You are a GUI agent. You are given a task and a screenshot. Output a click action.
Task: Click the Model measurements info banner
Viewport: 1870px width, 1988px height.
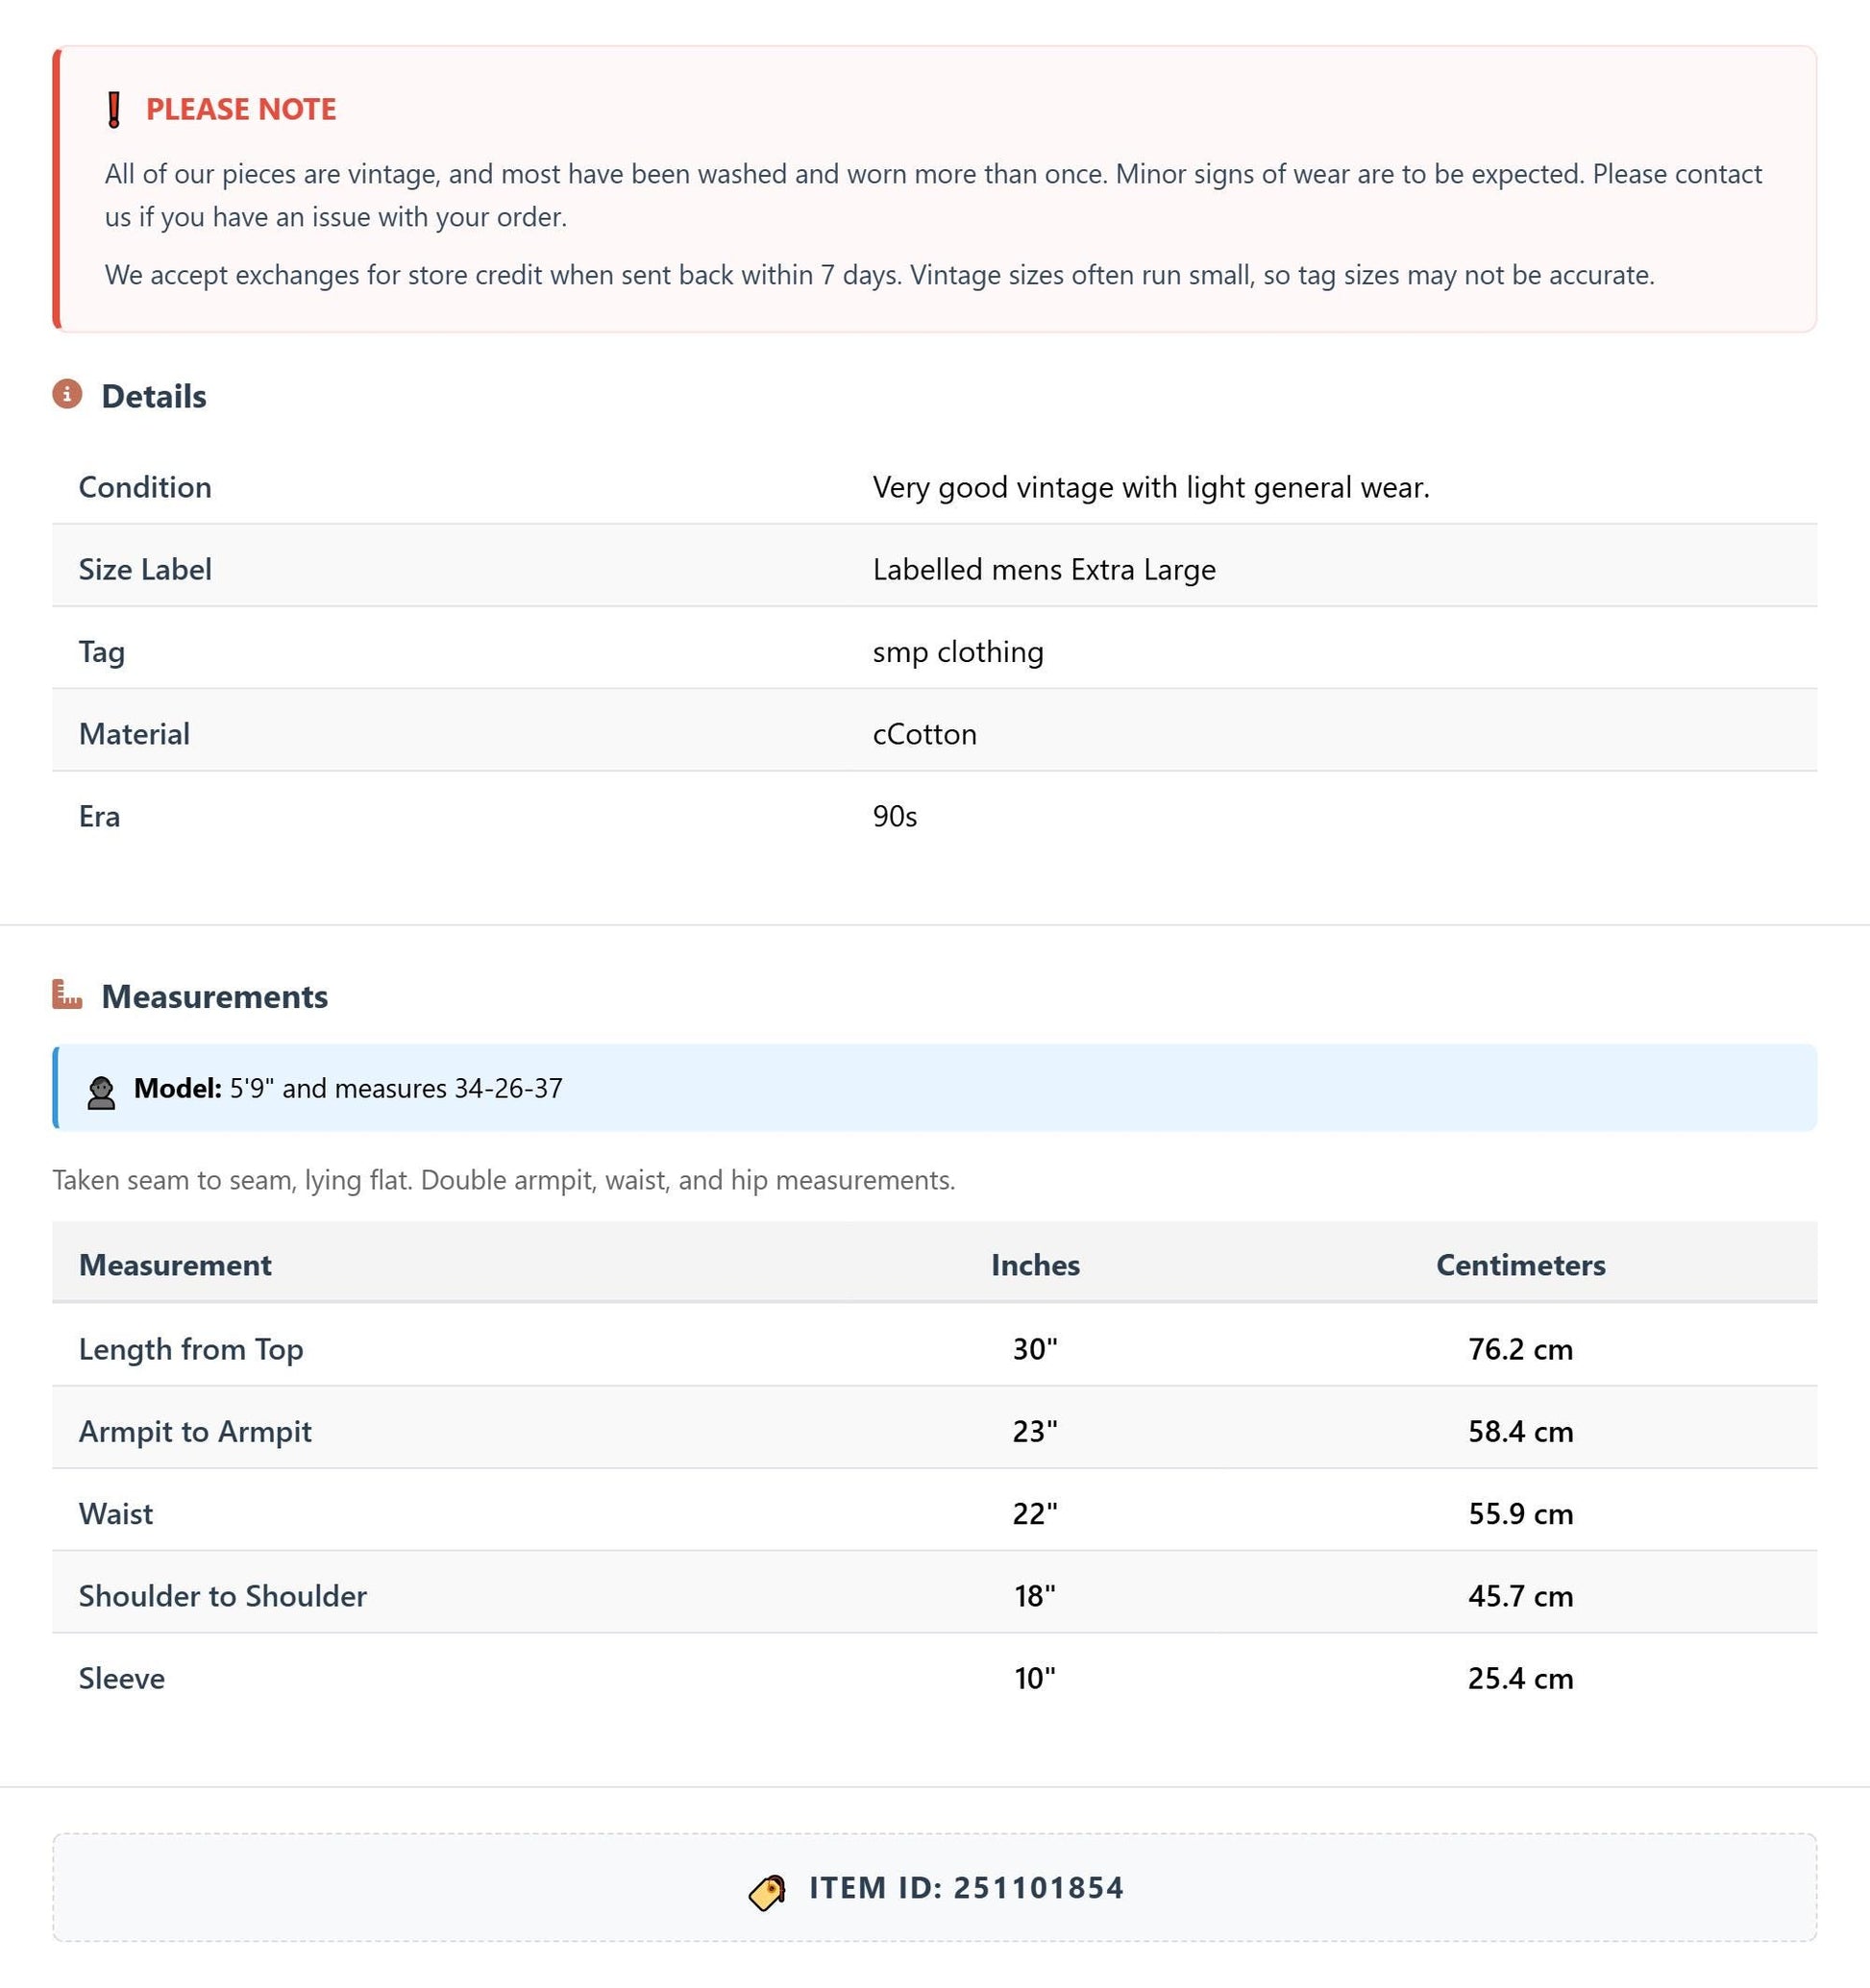click(x=934, y=1088)
